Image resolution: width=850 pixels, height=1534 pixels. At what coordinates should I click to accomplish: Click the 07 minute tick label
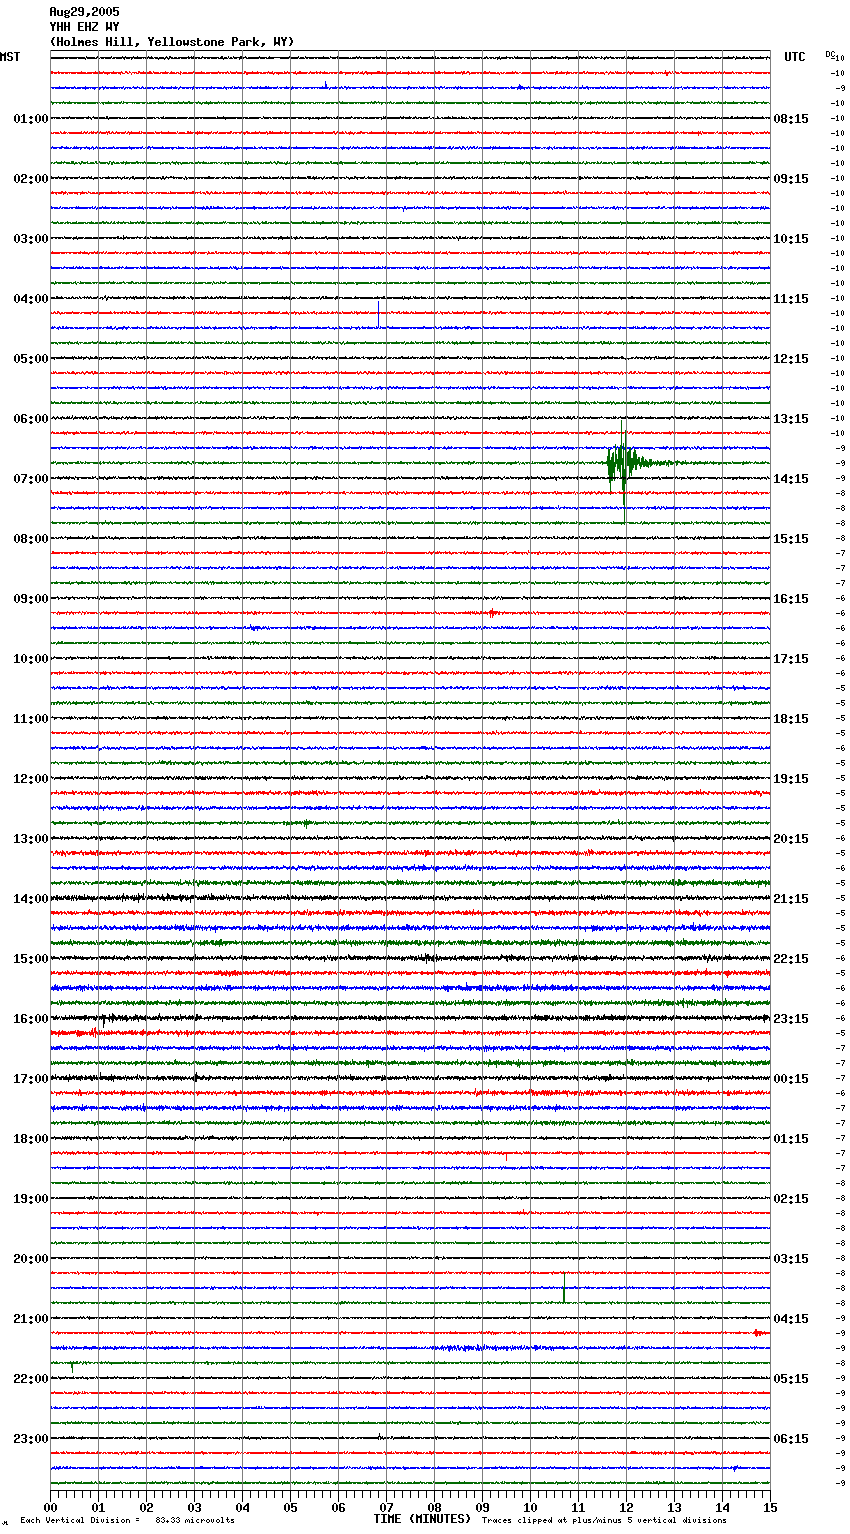point(387,1507)
